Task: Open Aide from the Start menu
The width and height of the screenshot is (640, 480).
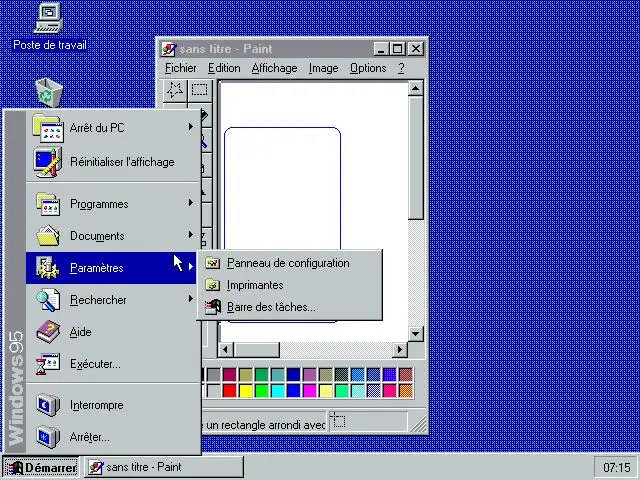Action: coord(113,332)
